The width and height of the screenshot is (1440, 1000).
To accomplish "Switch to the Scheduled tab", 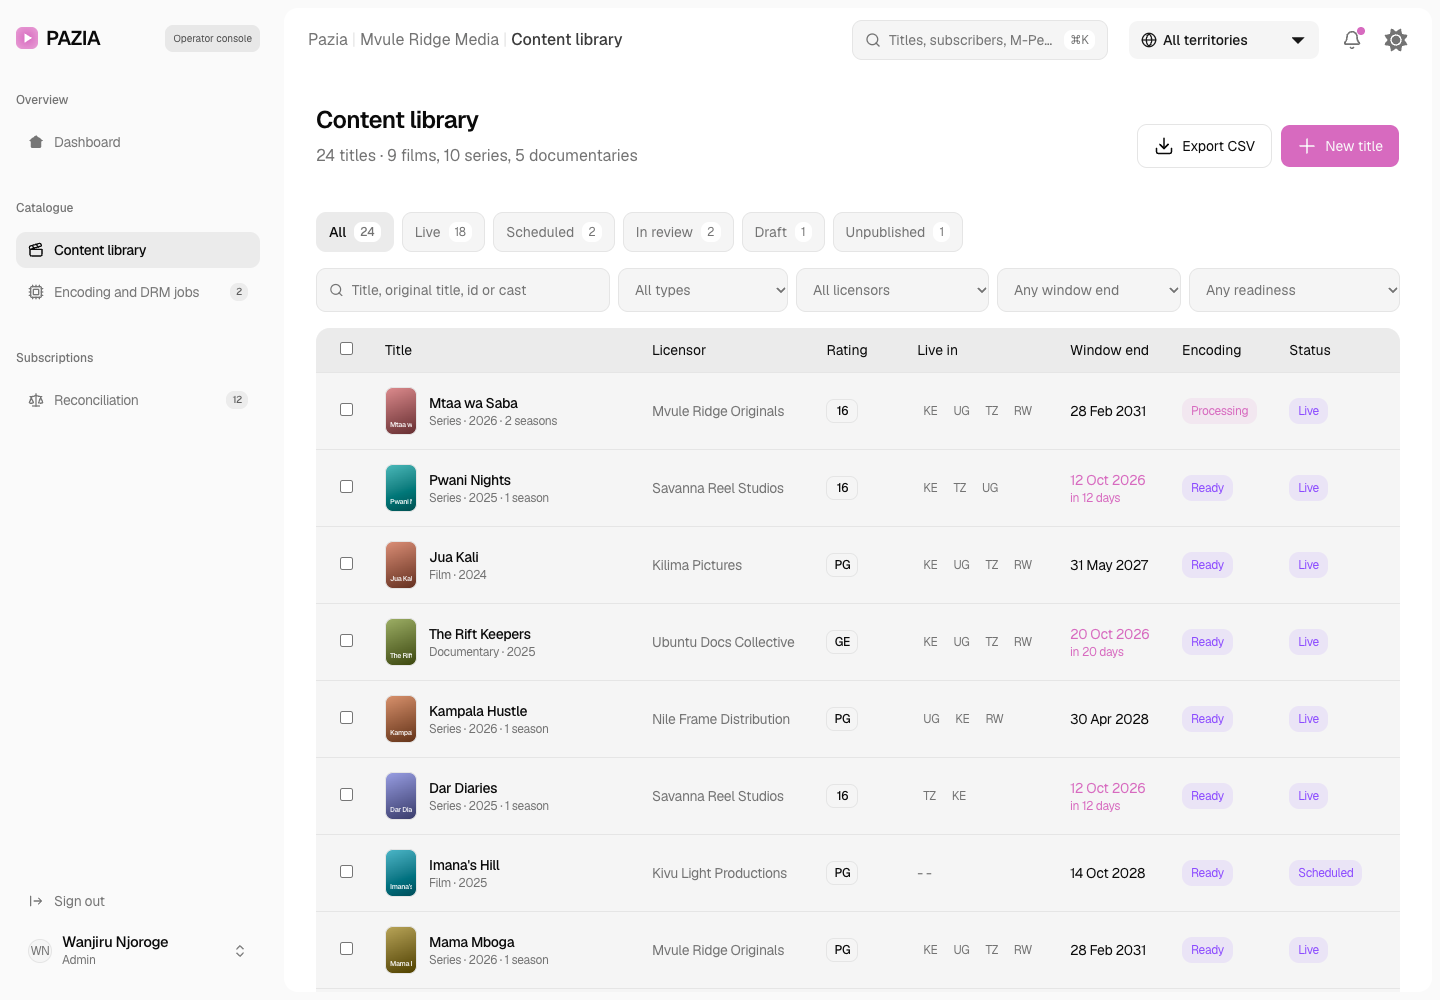I will (x=554, y=232).
